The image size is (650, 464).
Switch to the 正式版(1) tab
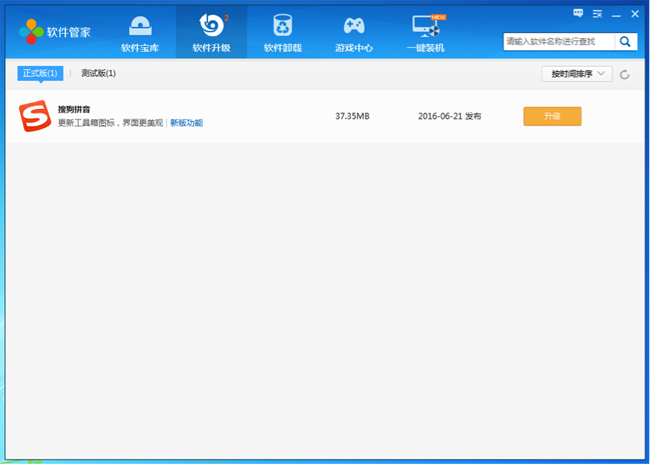(41, 73)
